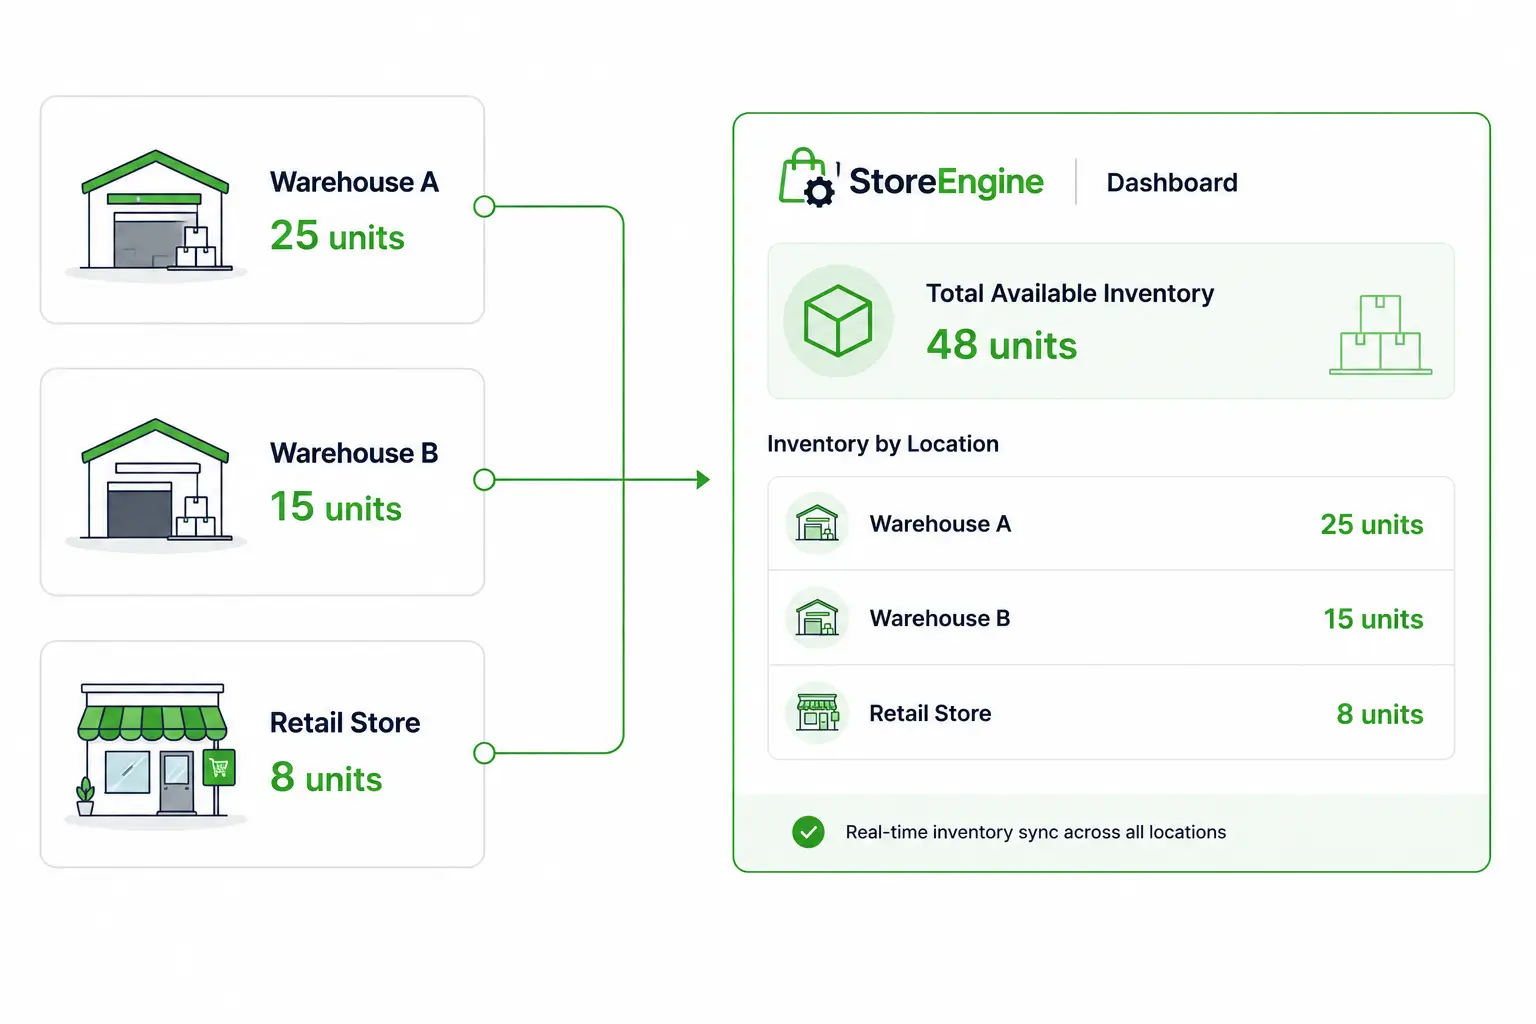The height and width of the screenshot is (1024, 1536).
Task: Click the connector circle on Warehouse B card
Action: [x=484, y=480]
